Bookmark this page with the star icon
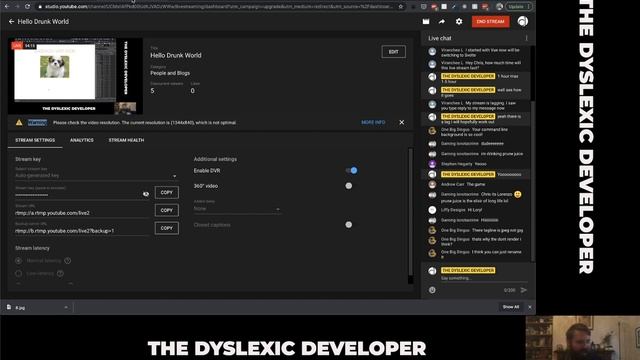Screen dimensions: 640x360 pyautogui.click(x=401, y=7)
